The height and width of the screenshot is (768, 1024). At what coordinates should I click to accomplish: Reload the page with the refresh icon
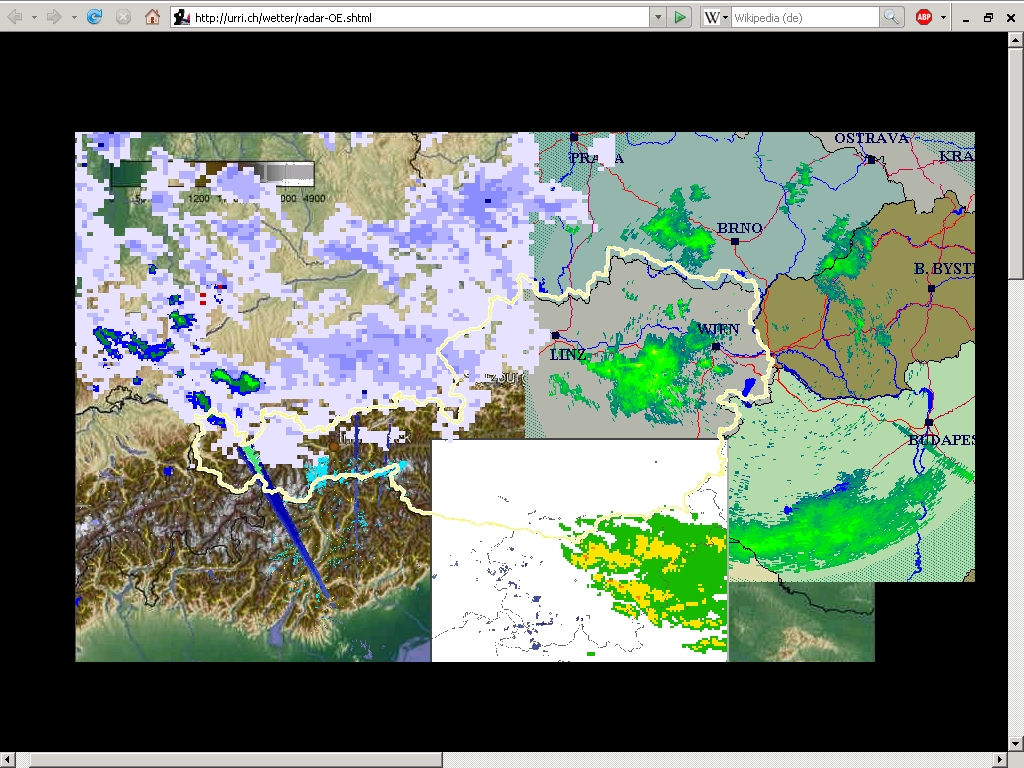tap(94, 17)
